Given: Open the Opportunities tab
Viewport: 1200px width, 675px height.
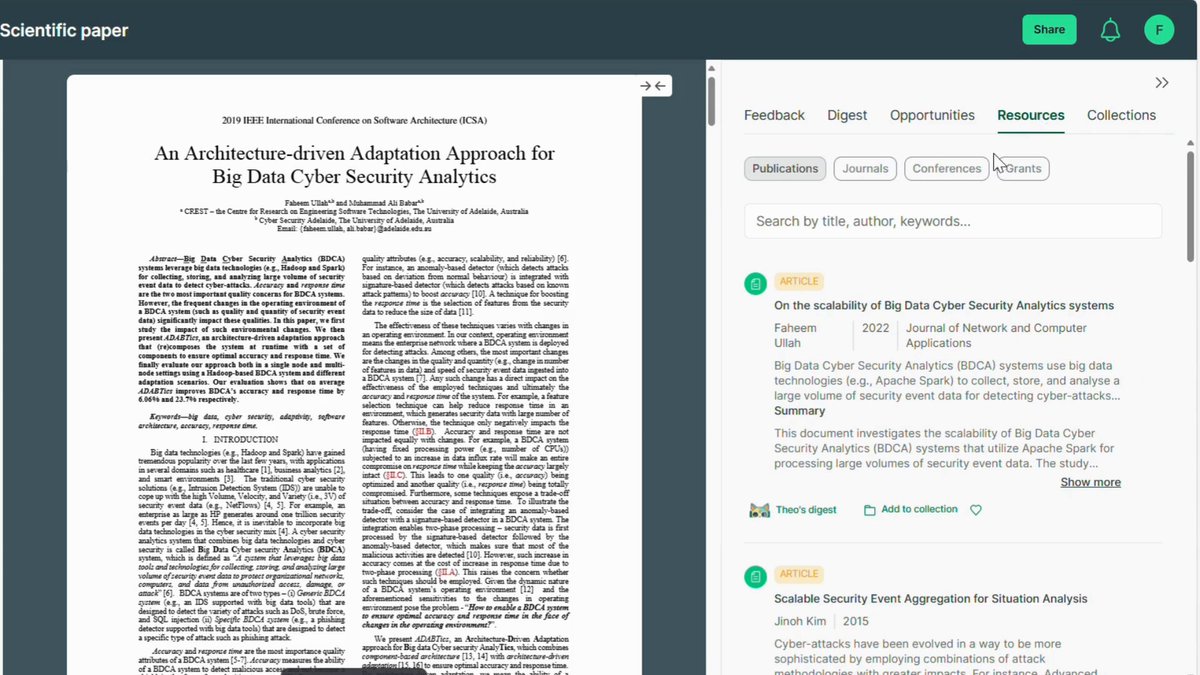Looking at the screenshot, I should [x=932, y=115].
